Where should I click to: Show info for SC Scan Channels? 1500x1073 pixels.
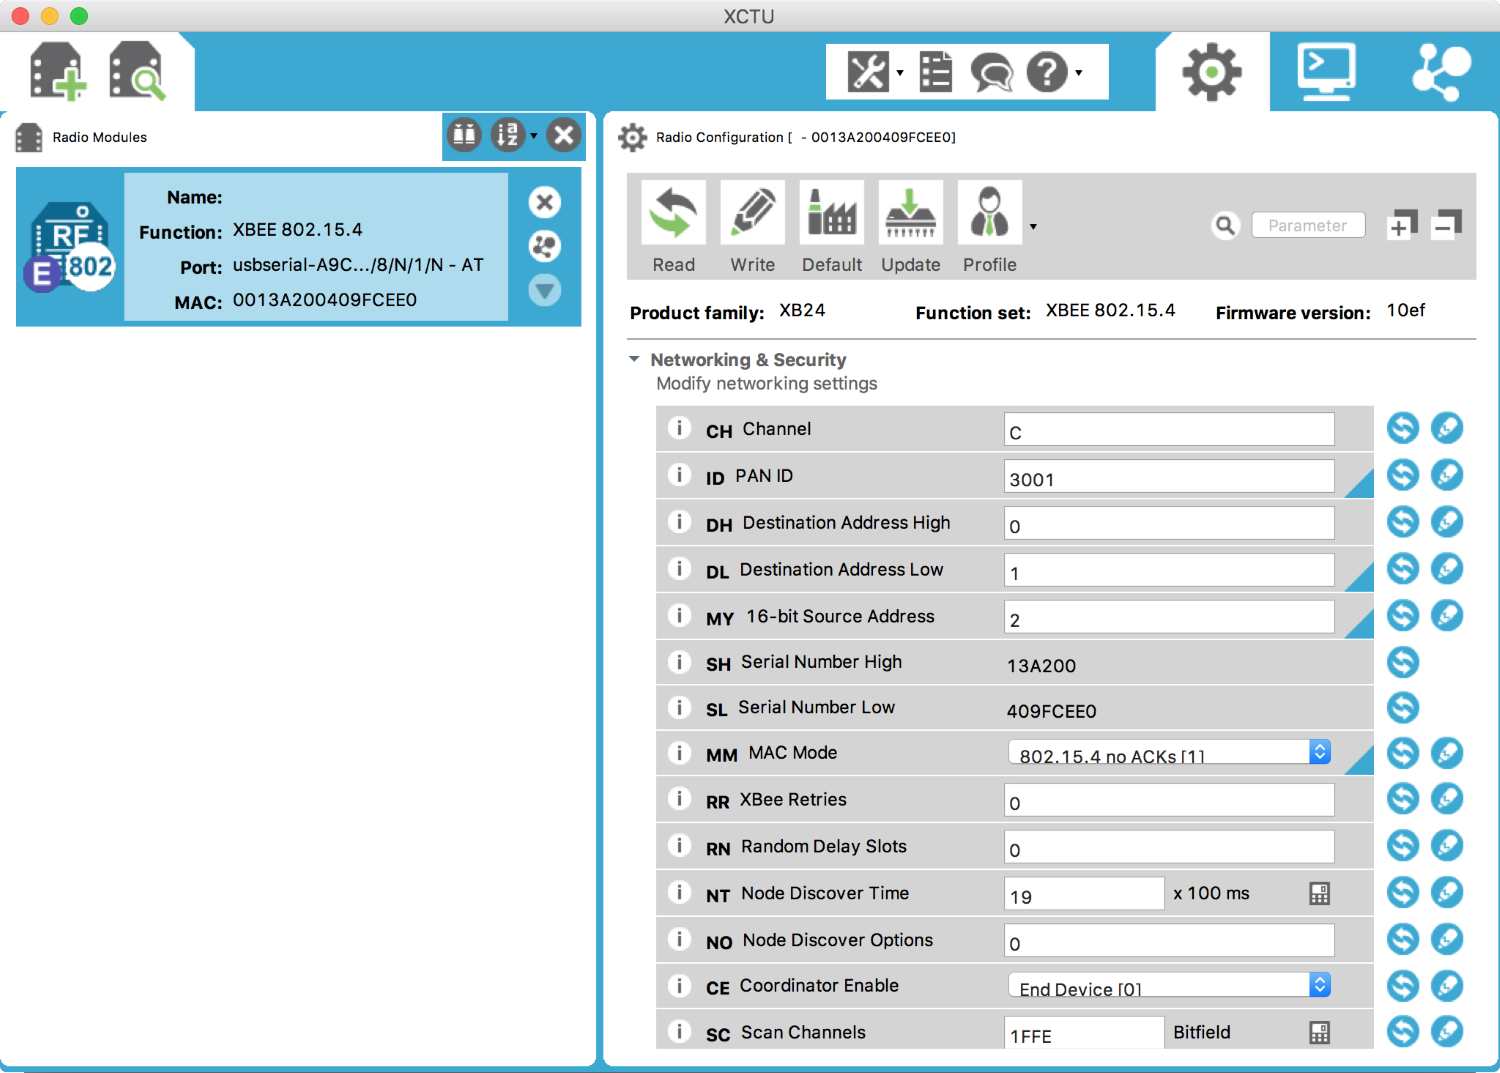pos(679,1031)
